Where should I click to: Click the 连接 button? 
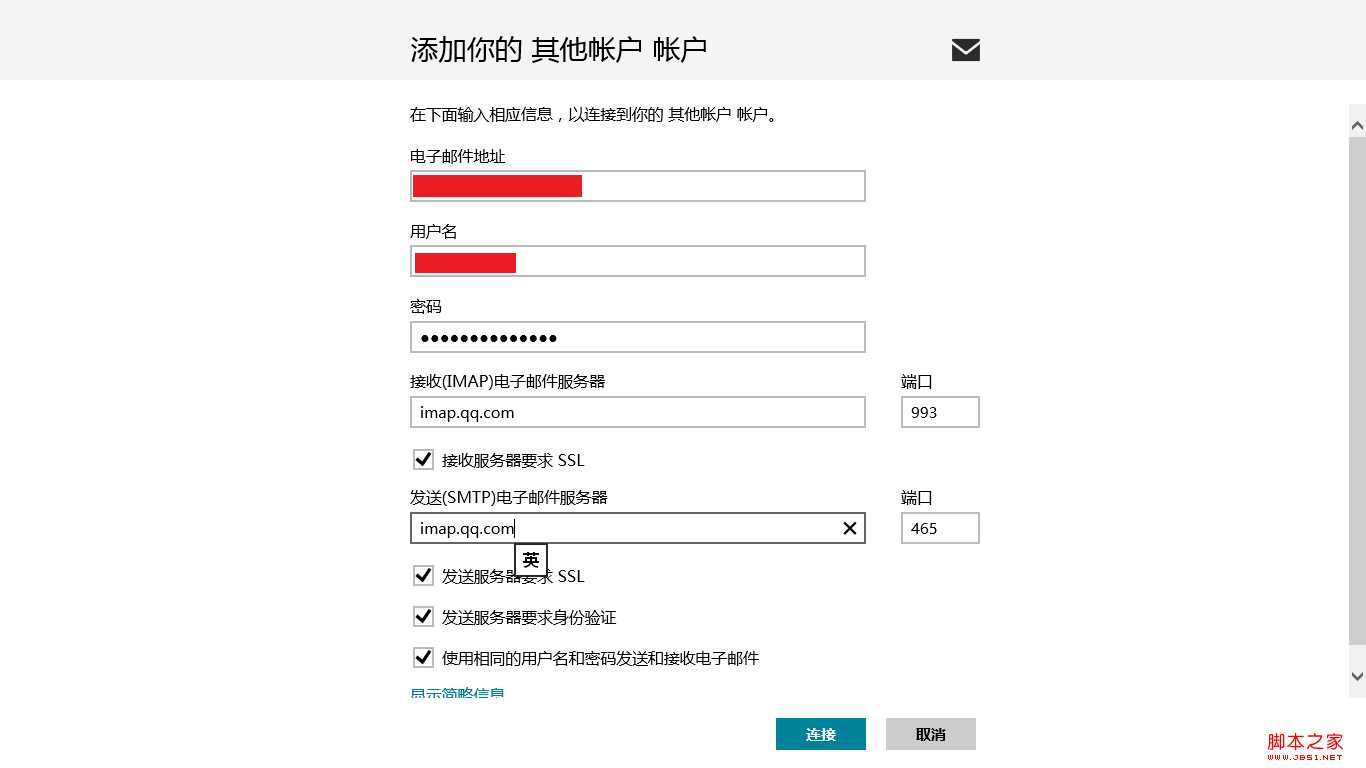click(820, 733)
